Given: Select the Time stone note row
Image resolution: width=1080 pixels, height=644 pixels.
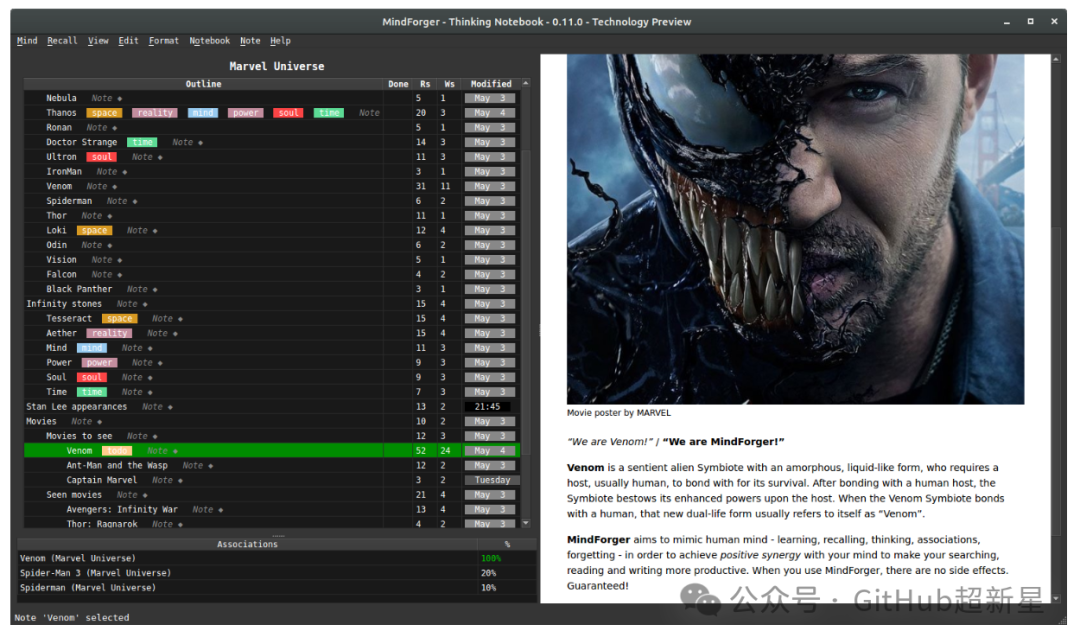Looking at the screenshot, I should [x=272, y=392].
